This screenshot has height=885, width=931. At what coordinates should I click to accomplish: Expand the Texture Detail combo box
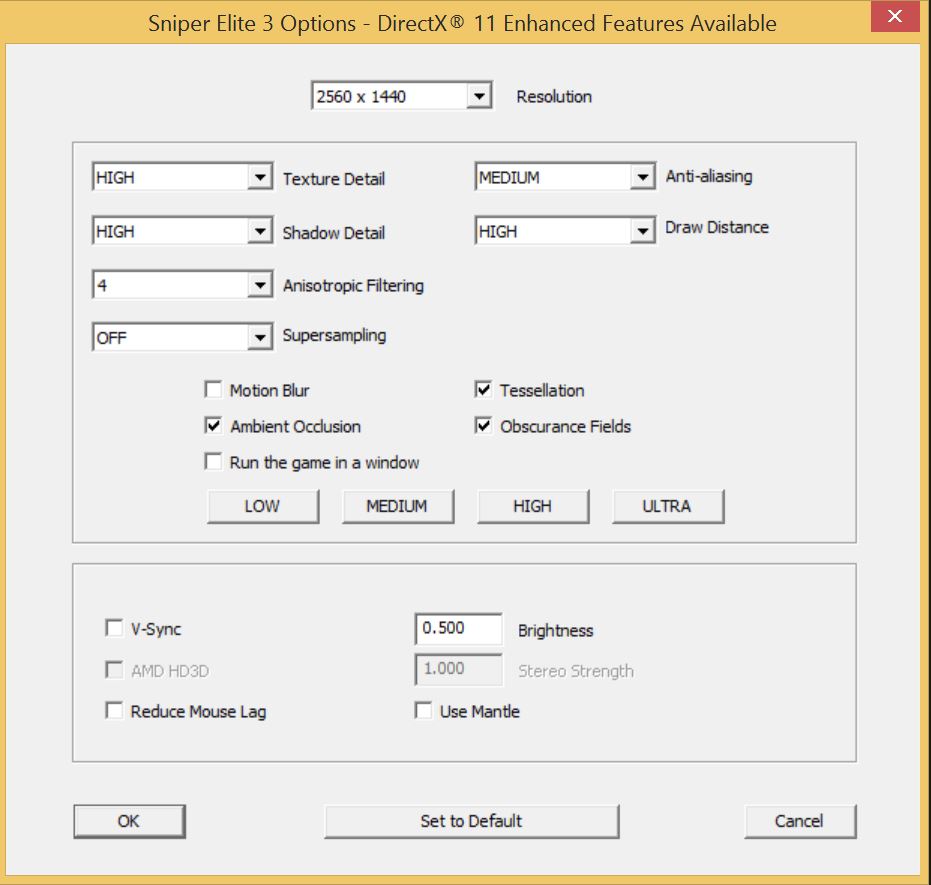click(x=183, y=177)
